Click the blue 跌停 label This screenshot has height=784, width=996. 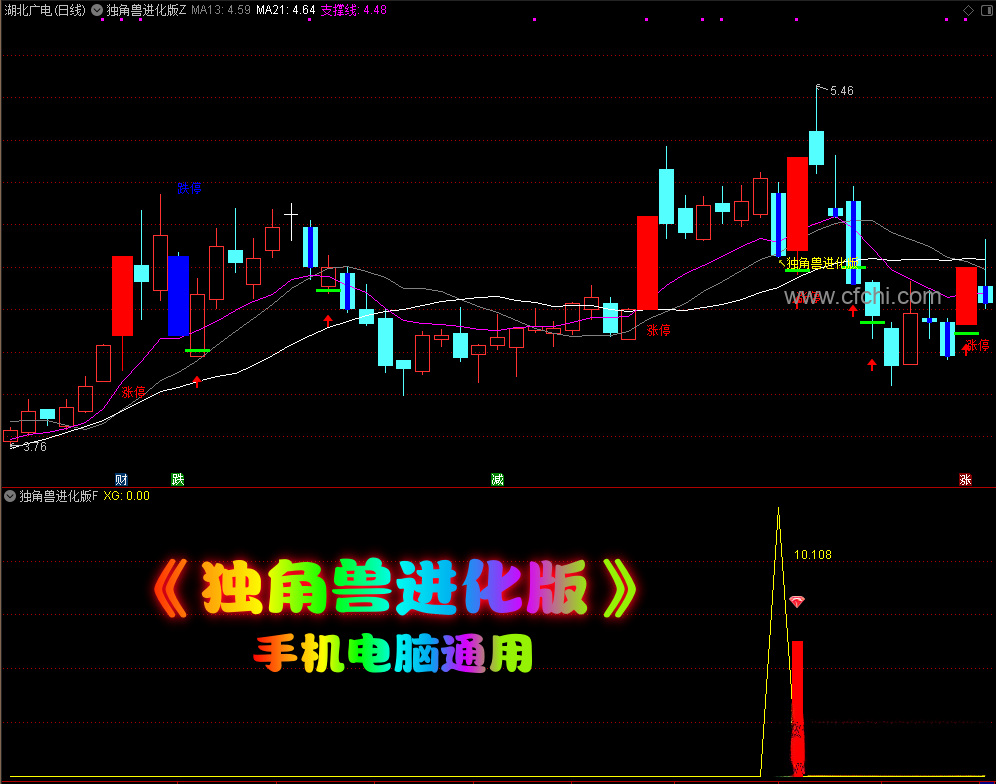point(189,188)
